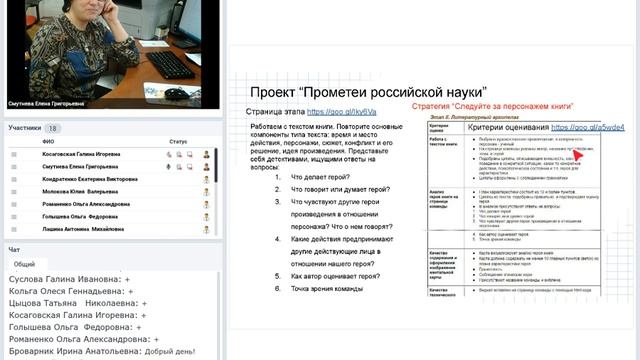Click the screen sharing icon for Косаговская Галина Игоревна
Screen dimensions: 640x360
point(190,154)
